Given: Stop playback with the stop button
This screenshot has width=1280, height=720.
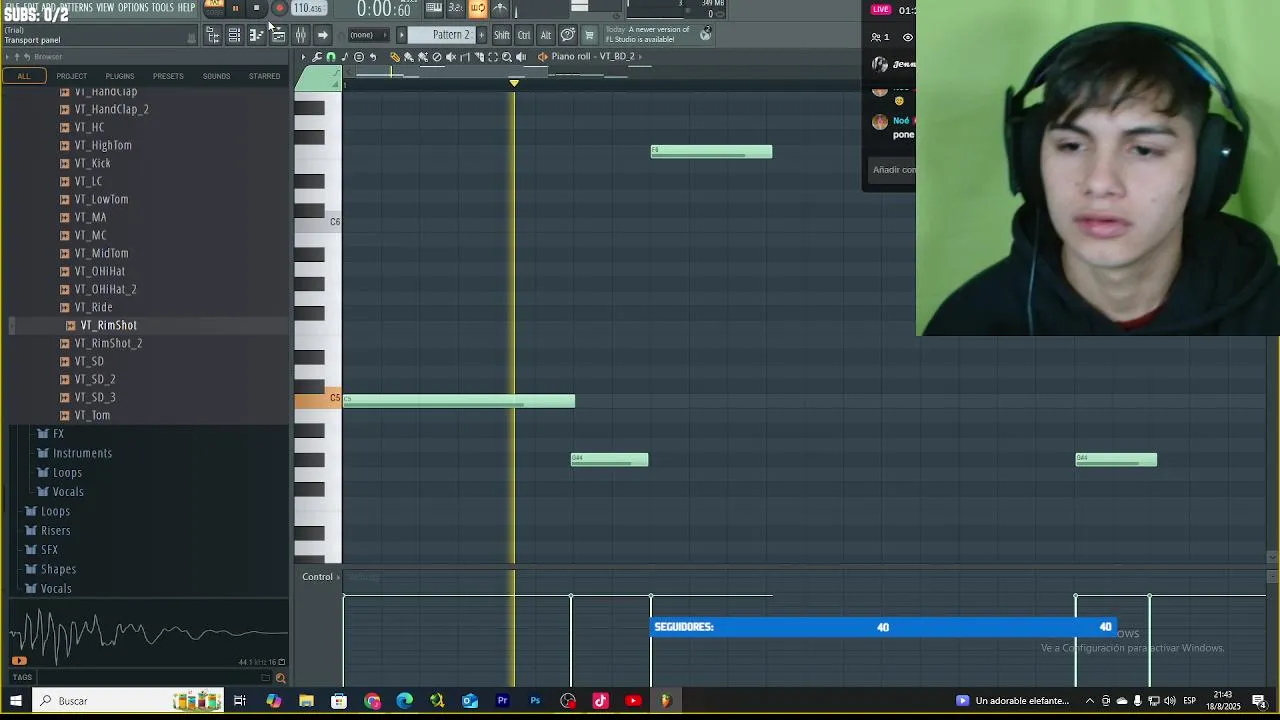Looking at the screenshot, I should click(x=256, y=8).
